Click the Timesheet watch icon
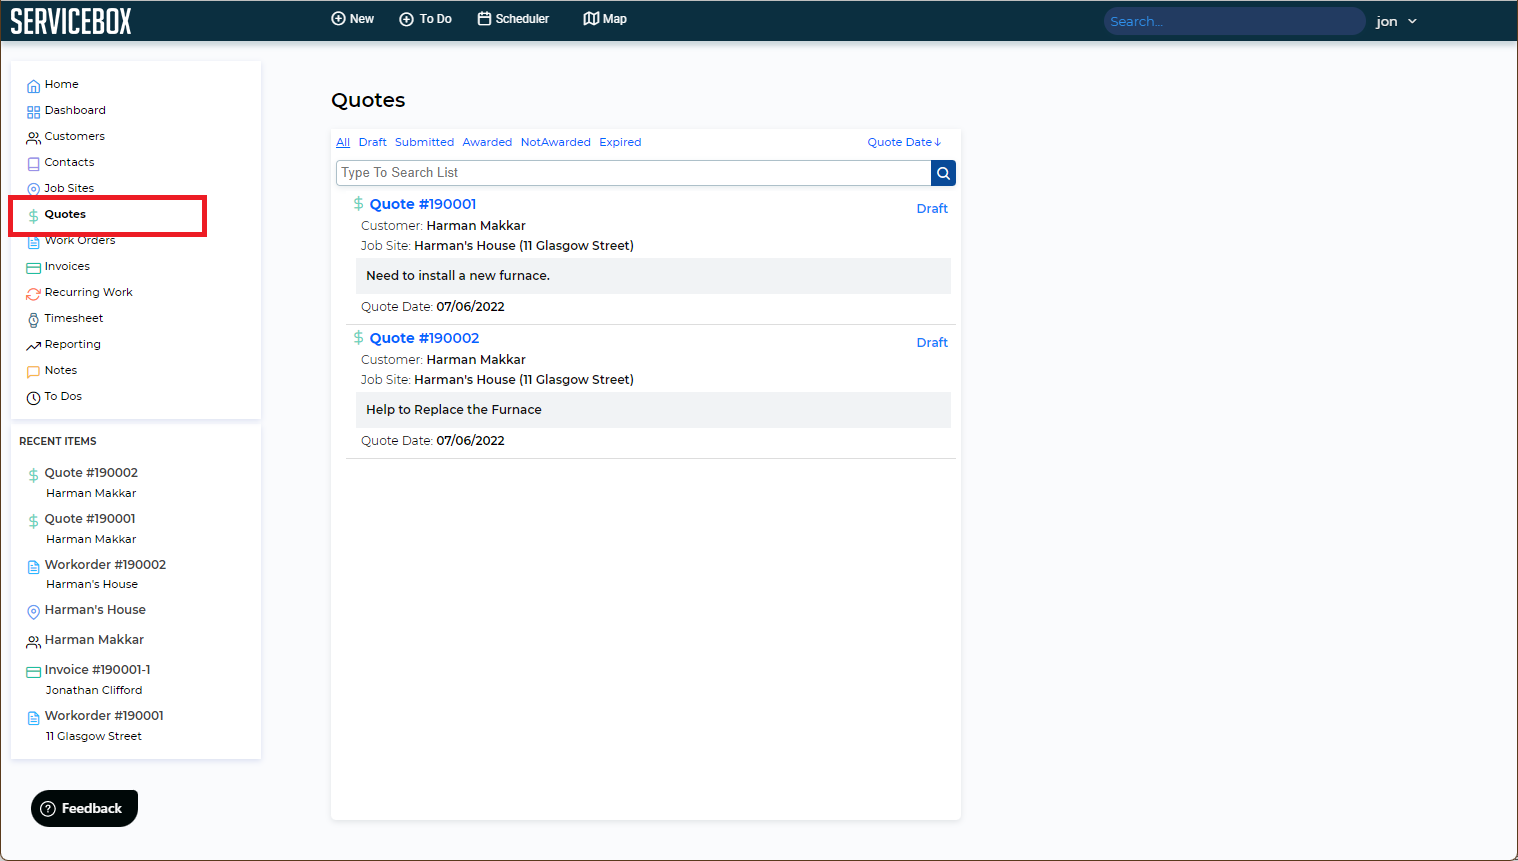The height and width of the screenshot is (861, 1518). (x=33, y=320)
